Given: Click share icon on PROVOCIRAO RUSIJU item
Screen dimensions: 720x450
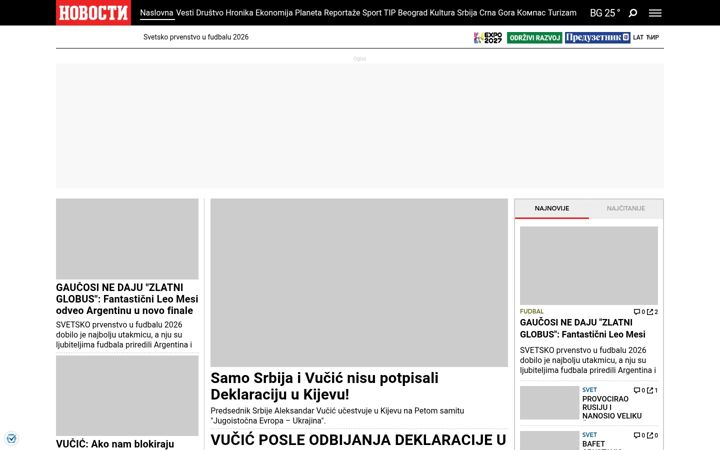Looking at the screenshot, I should 652,390.
